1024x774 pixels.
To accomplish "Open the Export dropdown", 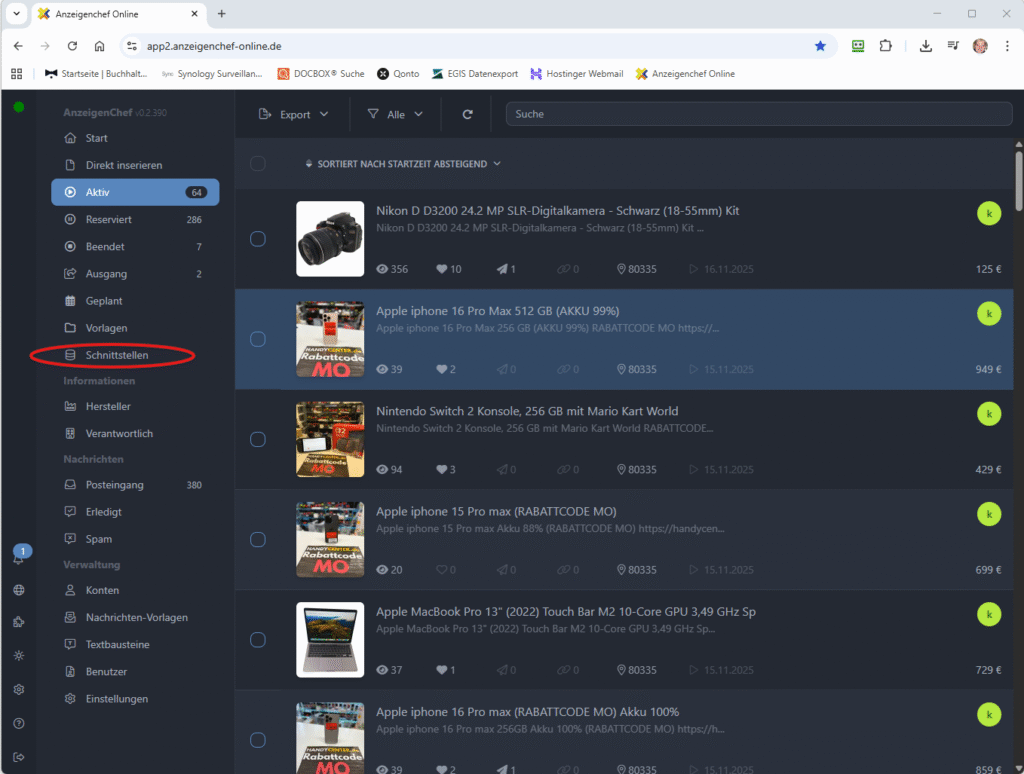I will [293, 114].
